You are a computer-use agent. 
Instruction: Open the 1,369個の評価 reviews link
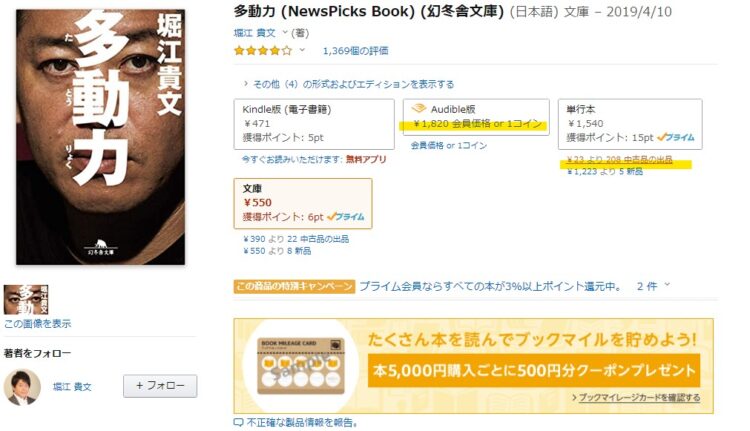click(x=355, y=51)
